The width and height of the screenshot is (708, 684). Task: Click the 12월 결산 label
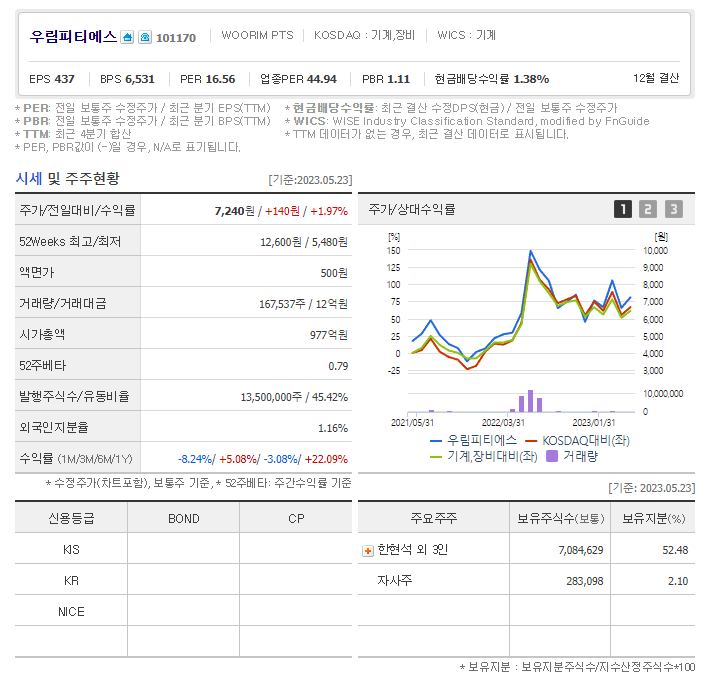click(656, 78)
